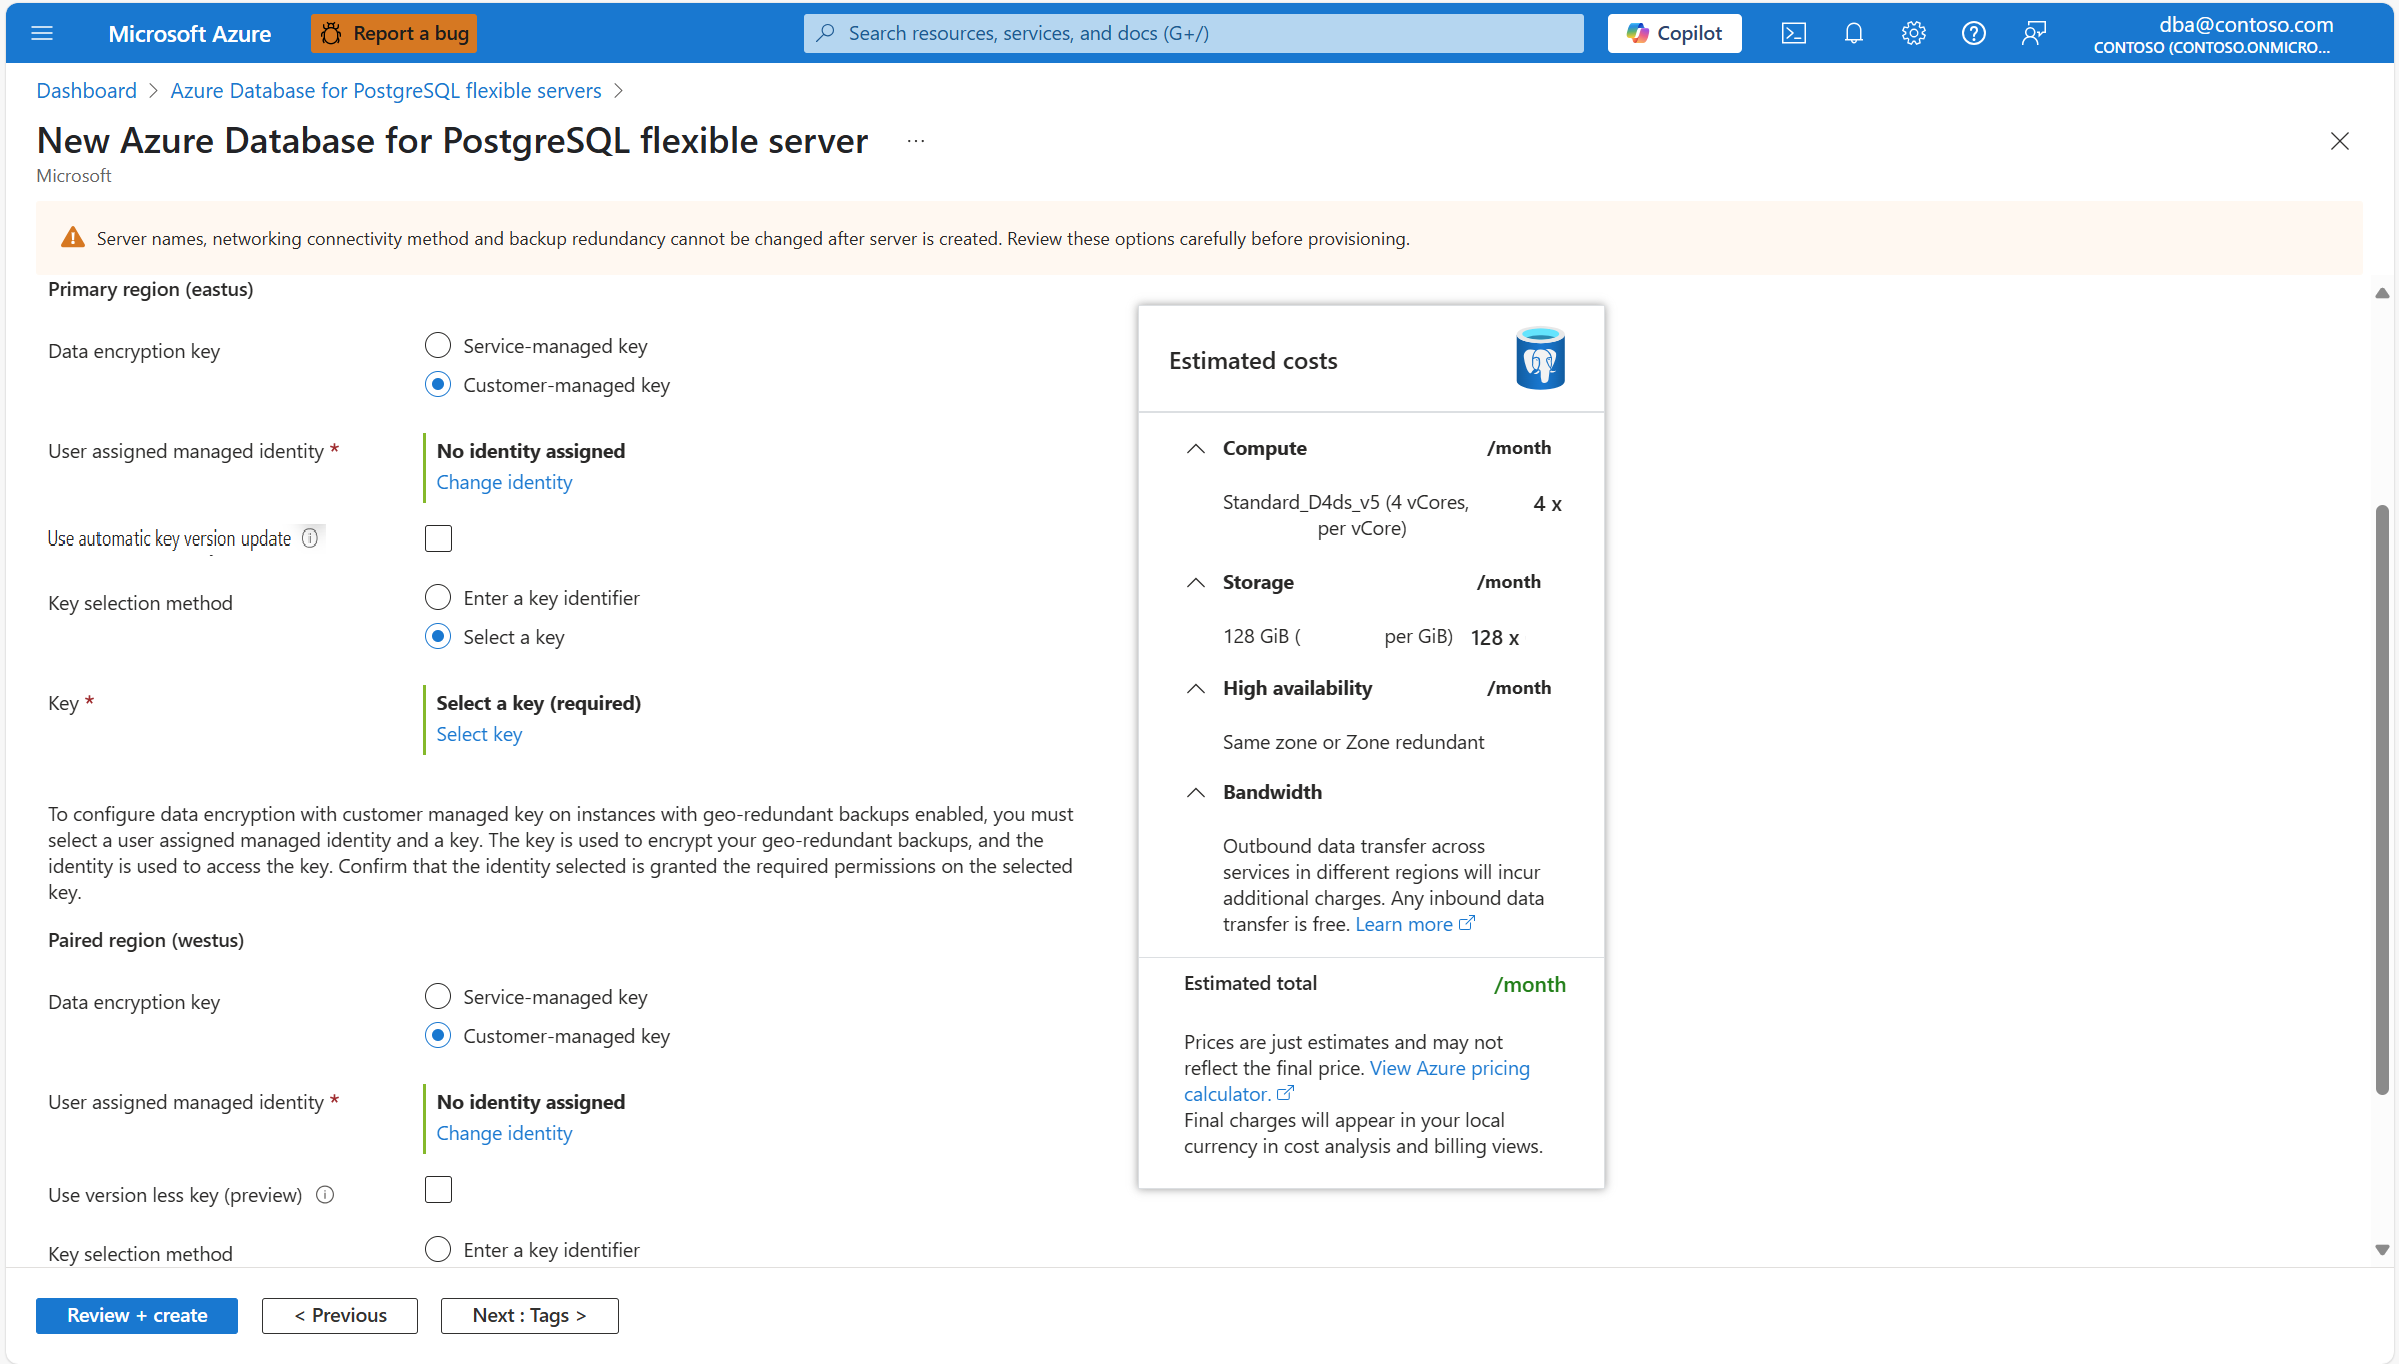Click the Copilot button
The height and width of the screenshot is (1364, 2399).
(1674, 33)
